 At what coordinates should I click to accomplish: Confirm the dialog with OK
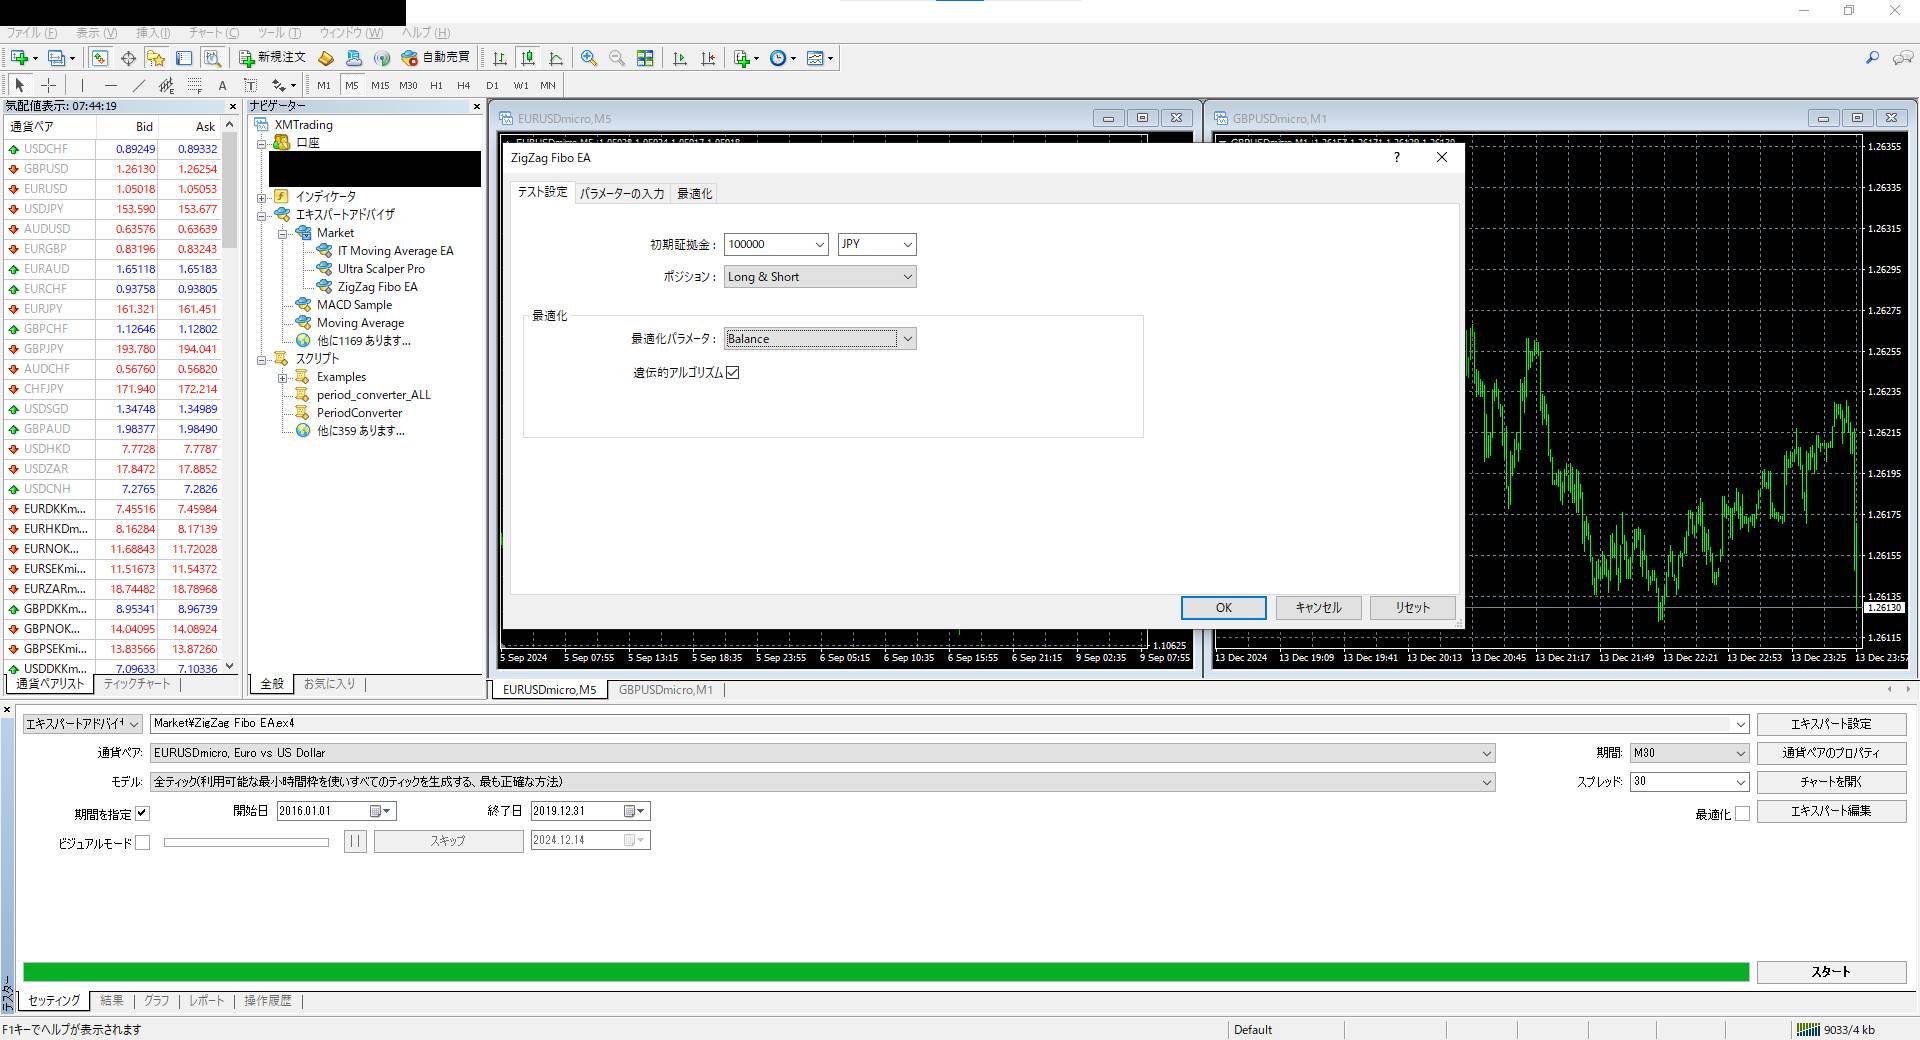click(x=1224, y=608)
